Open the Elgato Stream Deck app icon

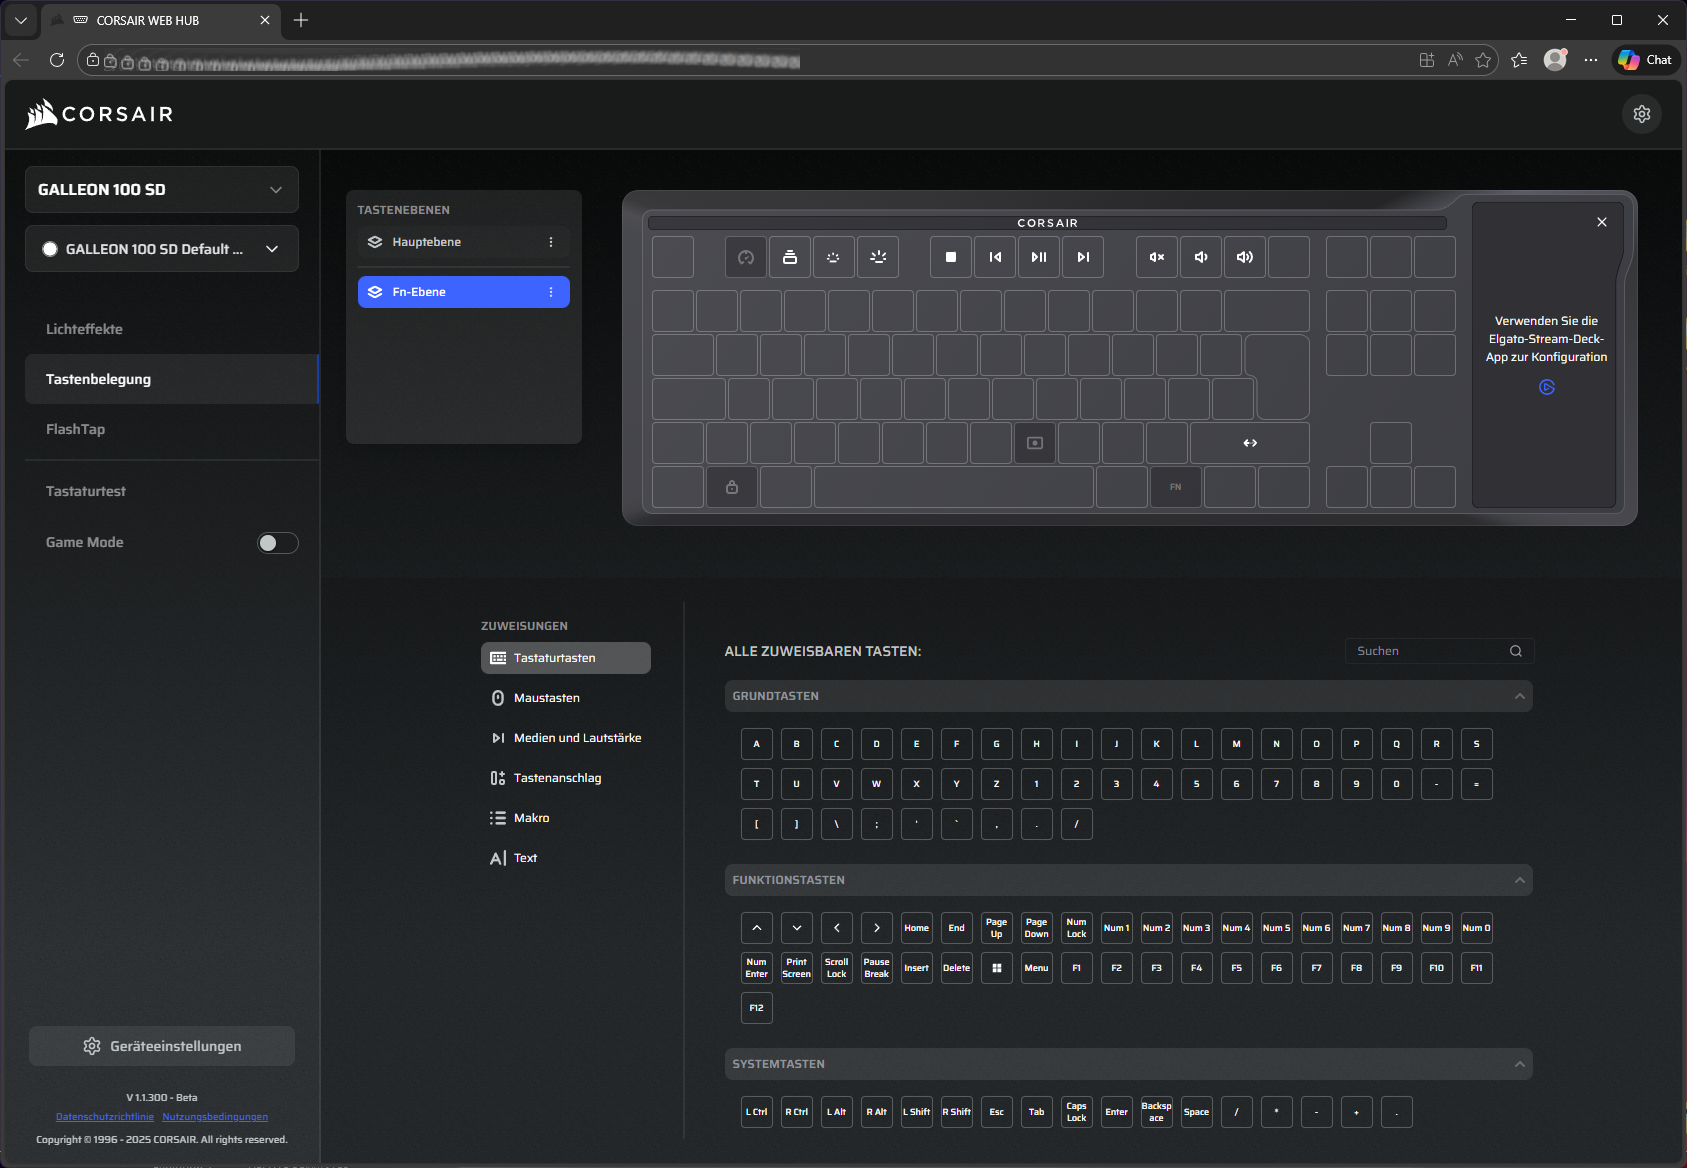pos(1547,387)
